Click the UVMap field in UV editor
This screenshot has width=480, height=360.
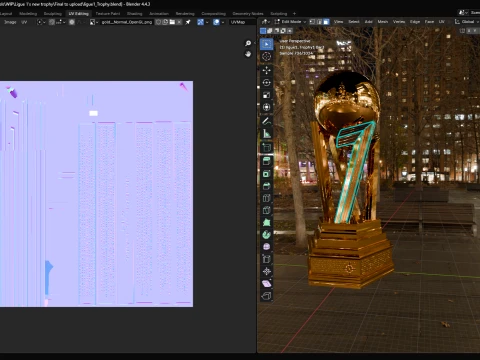[x=242, y=22]
